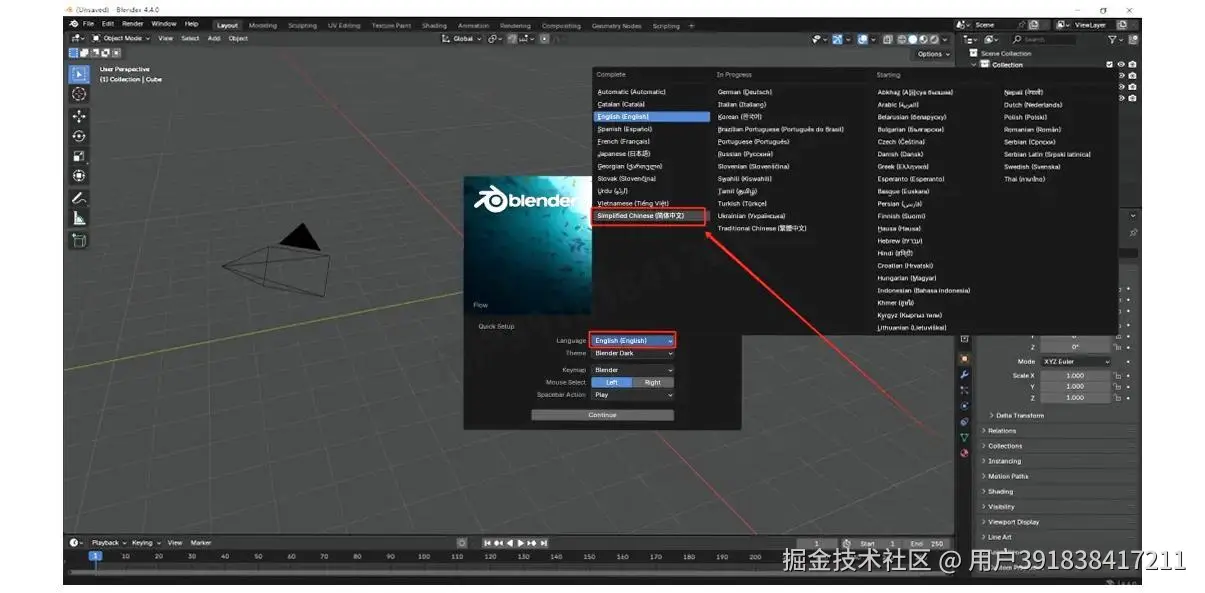
Task: Activate the Cursor tool in toolbar
Action: tap(79, 94)
